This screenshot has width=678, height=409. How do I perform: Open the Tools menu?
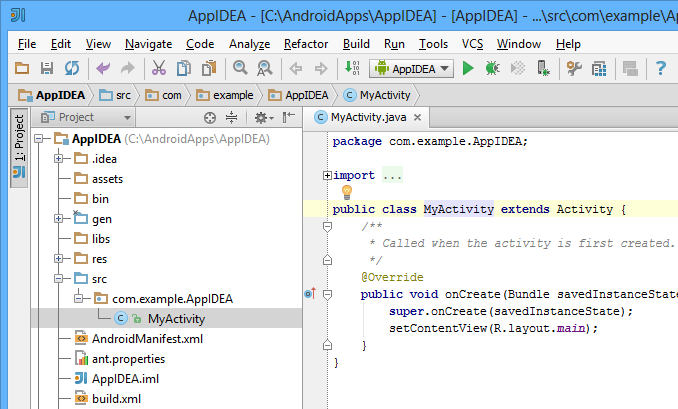[433, 44]
